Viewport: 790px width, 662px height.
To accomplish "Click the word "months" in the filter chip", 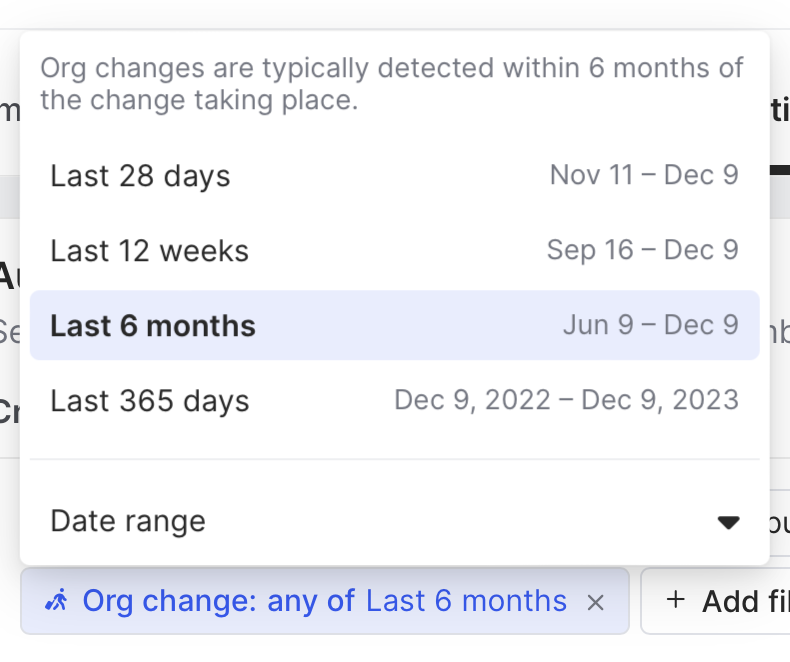I will click(x=514, y=601).
